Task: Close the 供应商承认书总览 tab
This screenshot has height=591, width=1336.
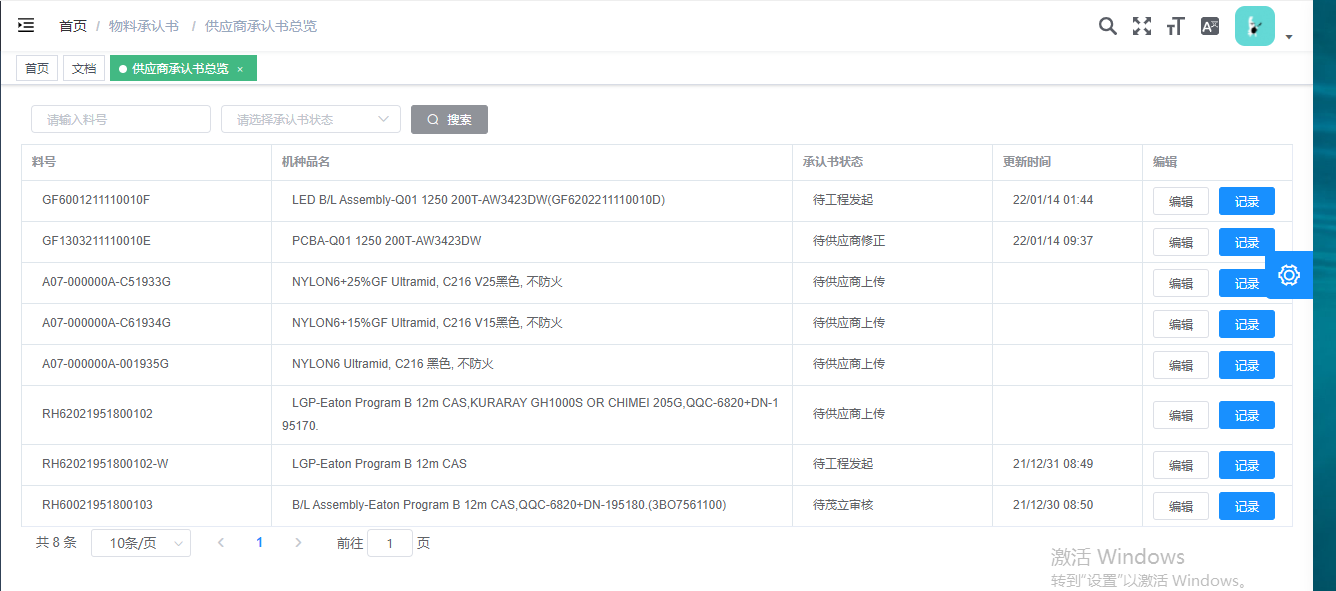Action: (x=240, y=69)
